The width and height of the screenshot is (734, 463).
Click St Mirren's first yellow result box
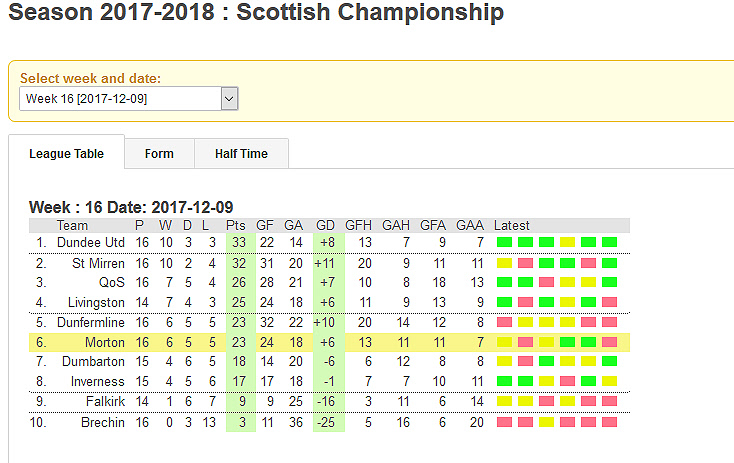pyautogui.click(x=504, y=263)
